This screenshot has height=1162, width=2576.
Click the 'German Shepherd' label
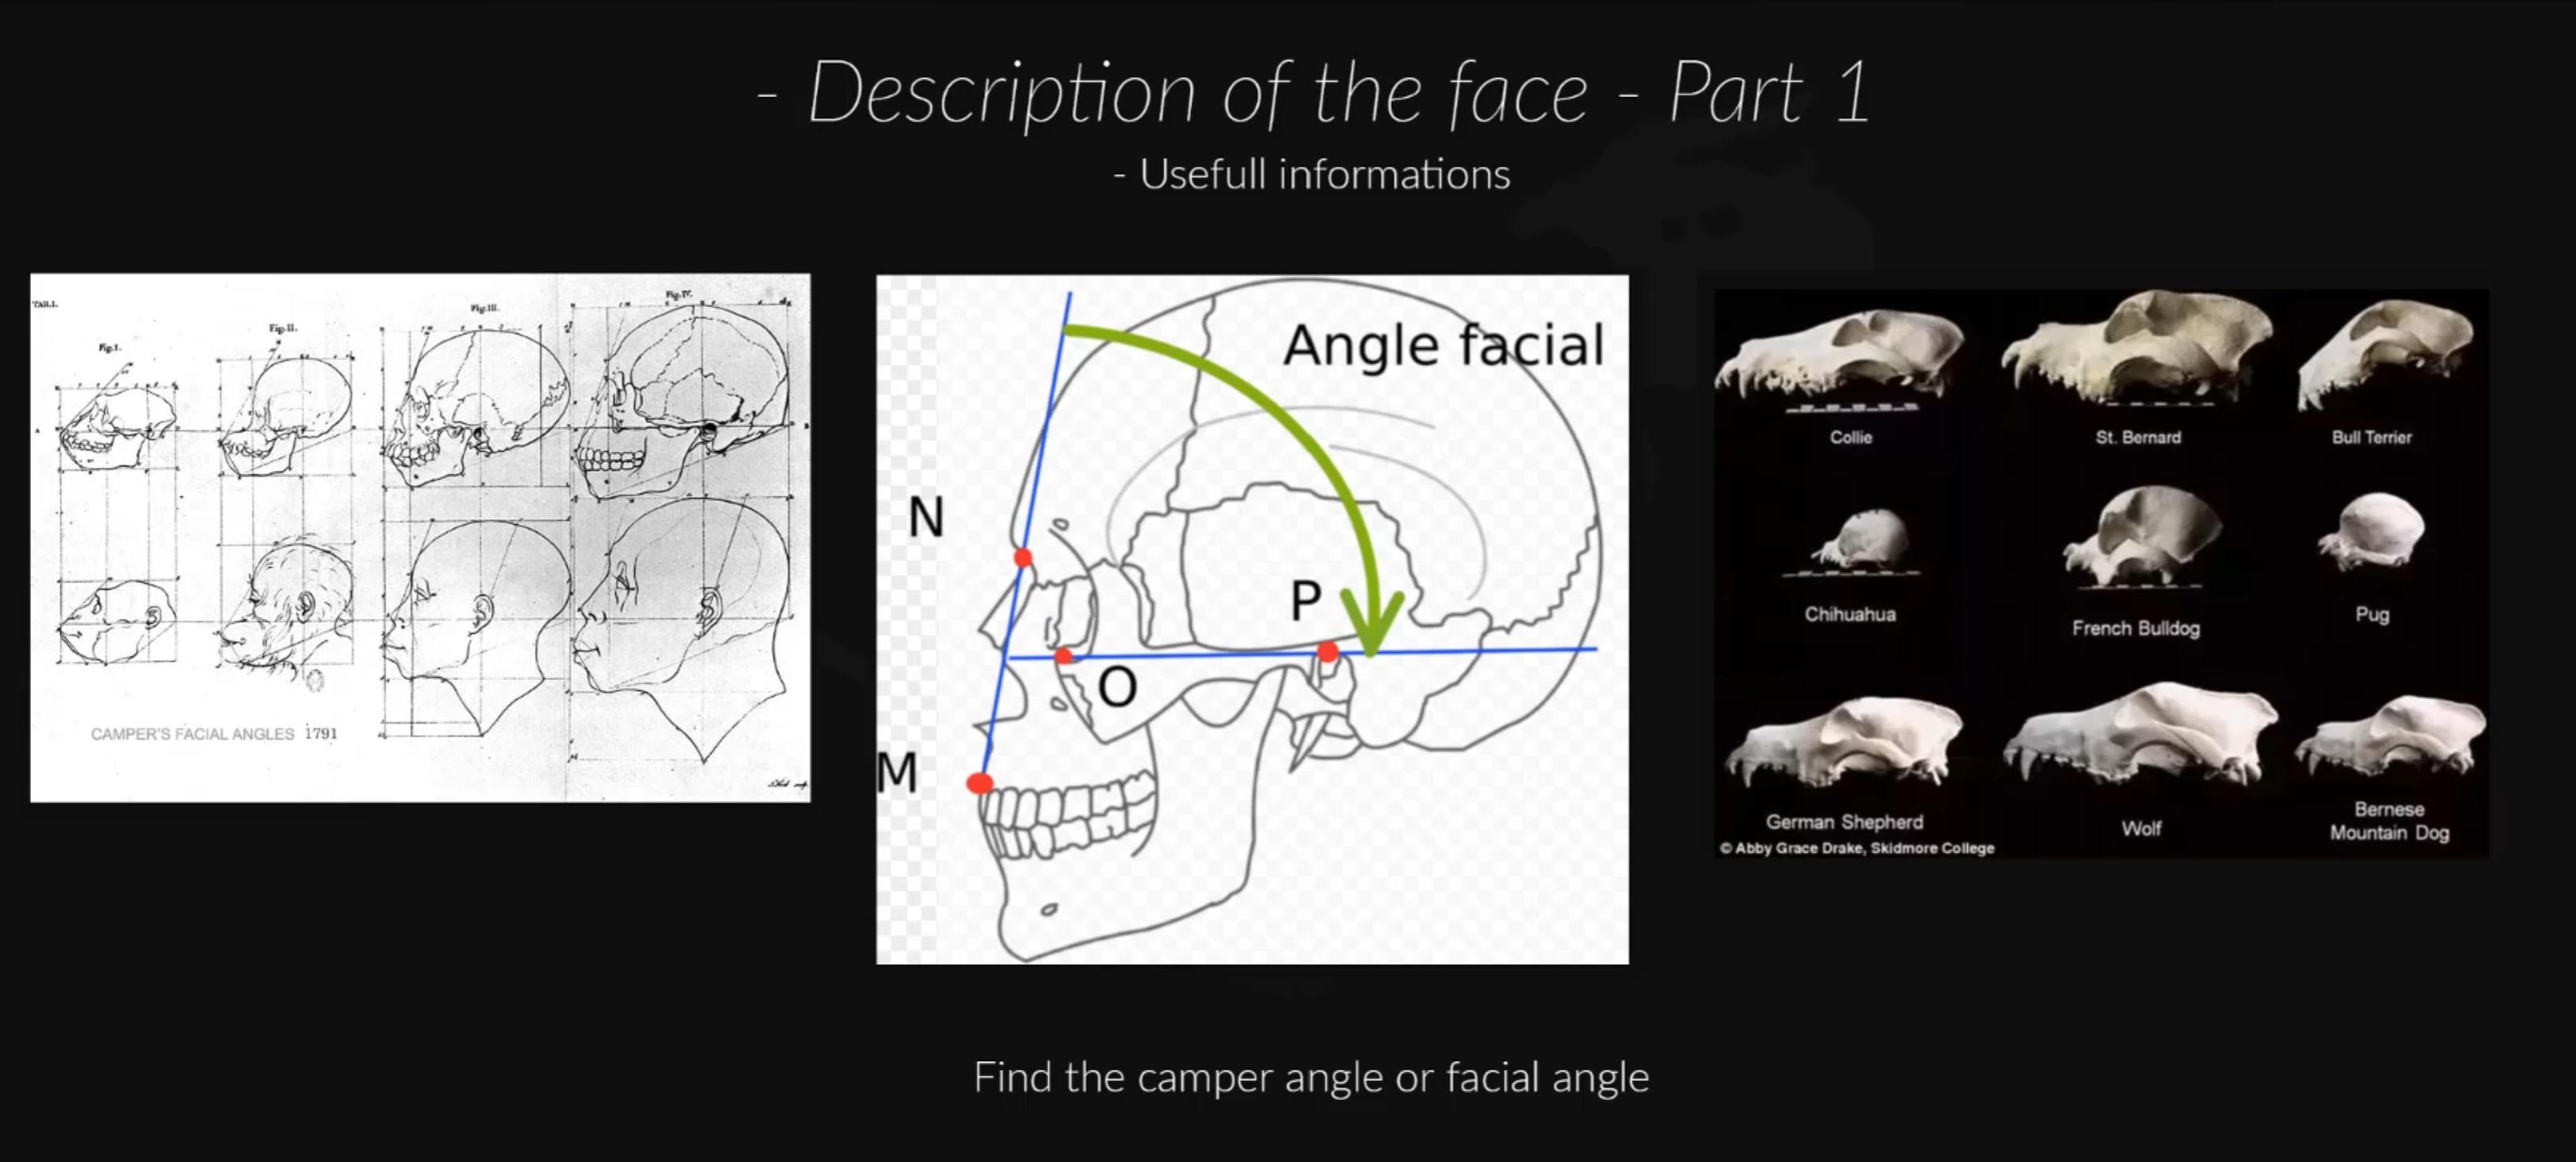[x=1844, y=822]
